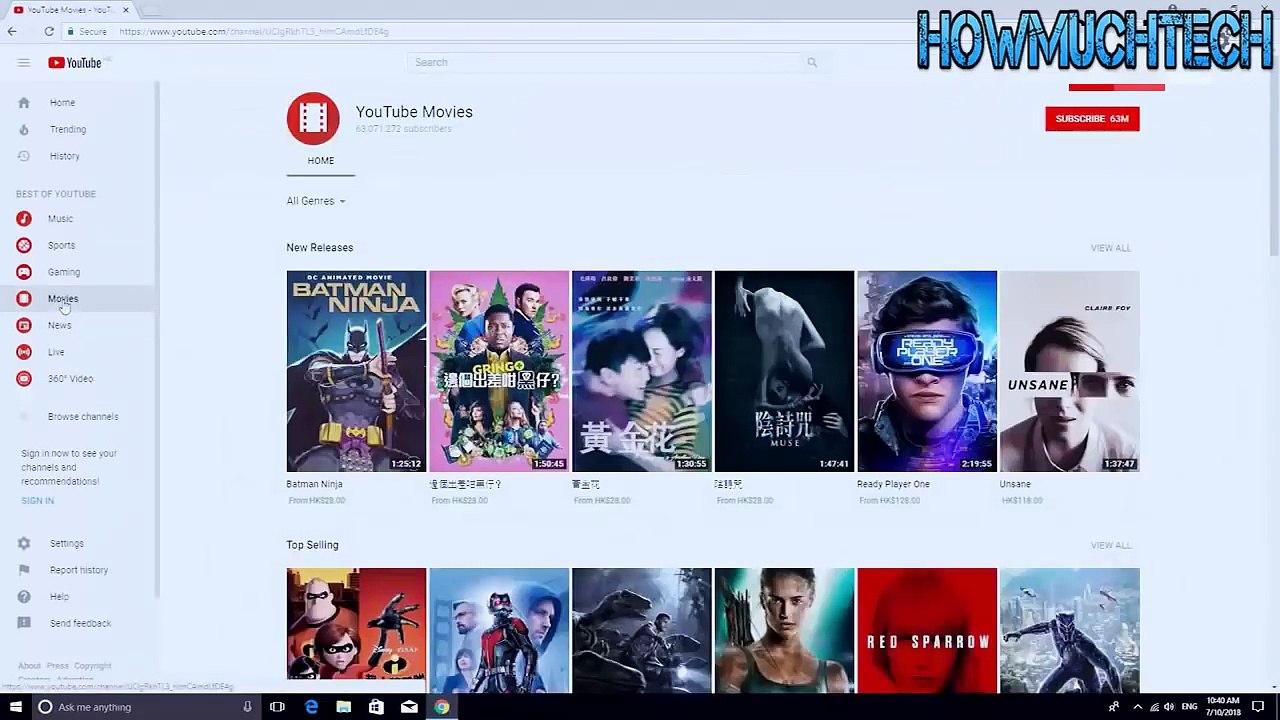
Task: Click View All for Top Selling
Action: (1110, 545)
